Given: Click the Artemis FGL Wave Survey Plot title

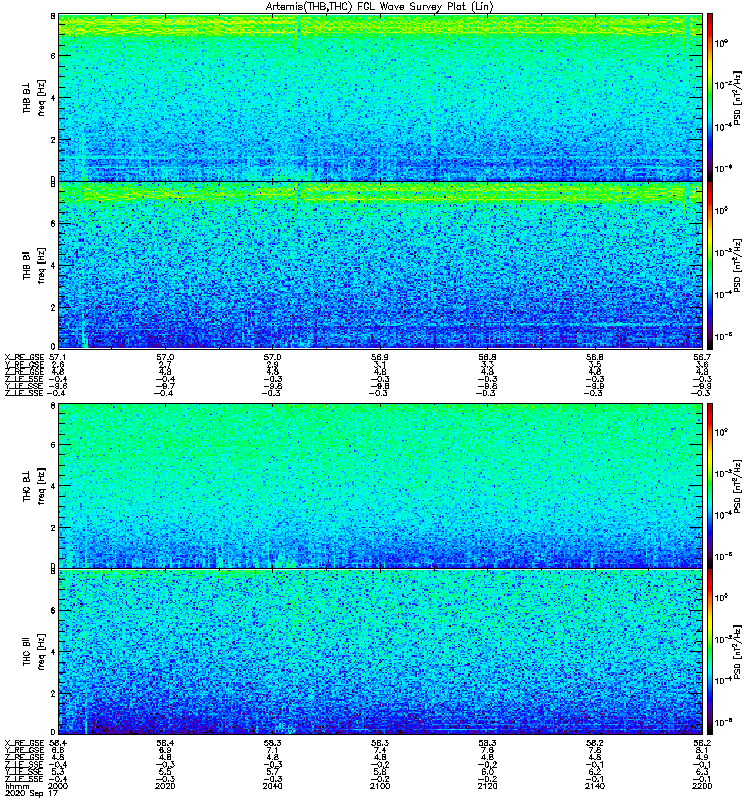Looking at the screenshot, I should (x=379, y=7).
